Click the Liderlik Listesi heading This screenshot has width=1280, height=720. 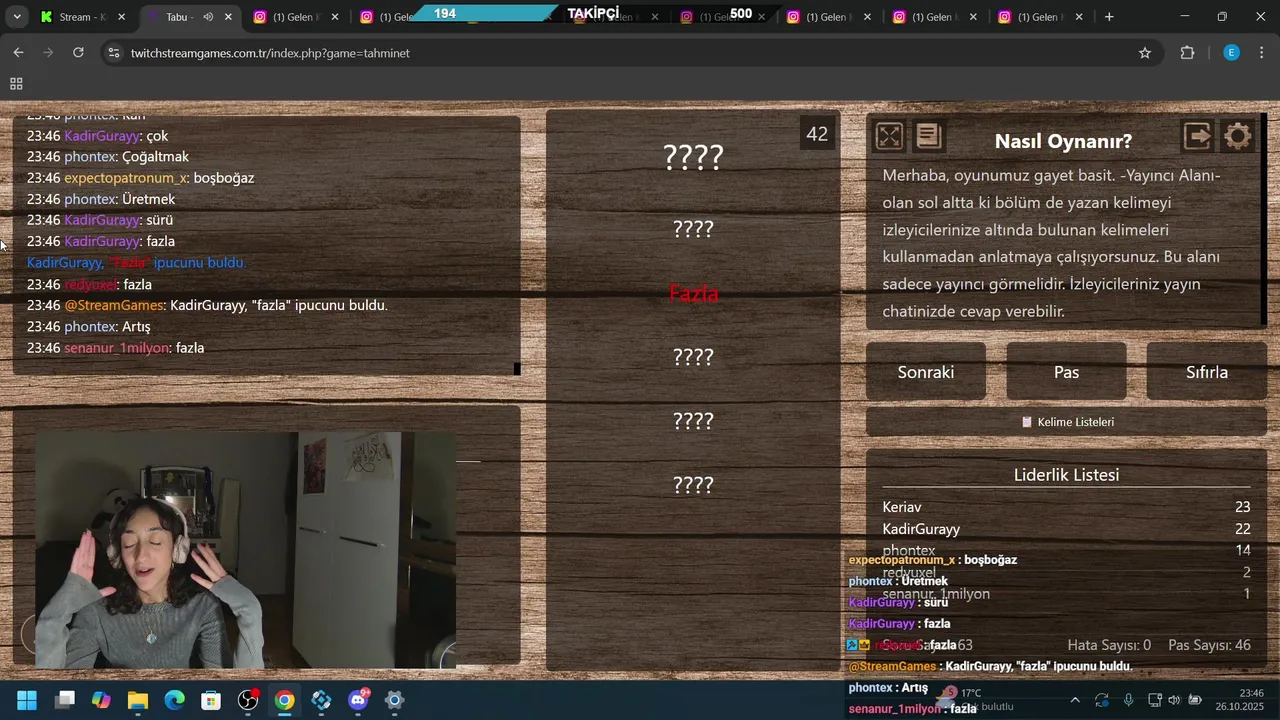click(1066, 475)
